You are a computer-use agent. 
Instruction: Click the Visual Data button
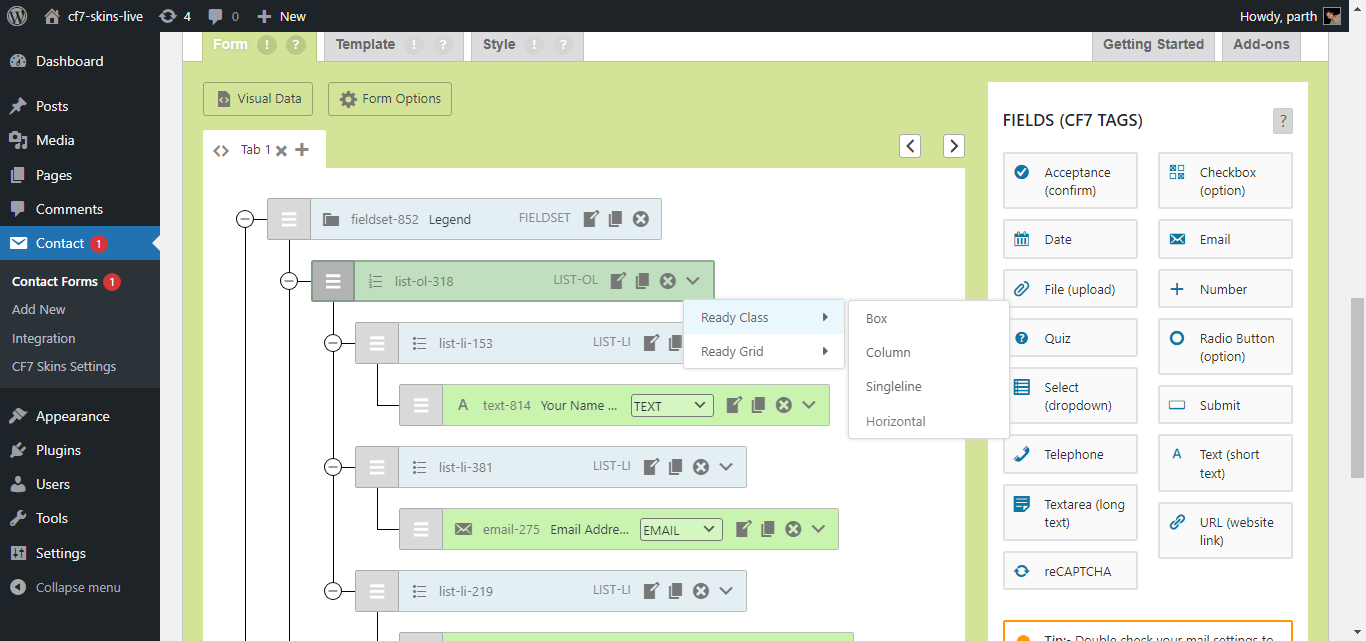258,99
